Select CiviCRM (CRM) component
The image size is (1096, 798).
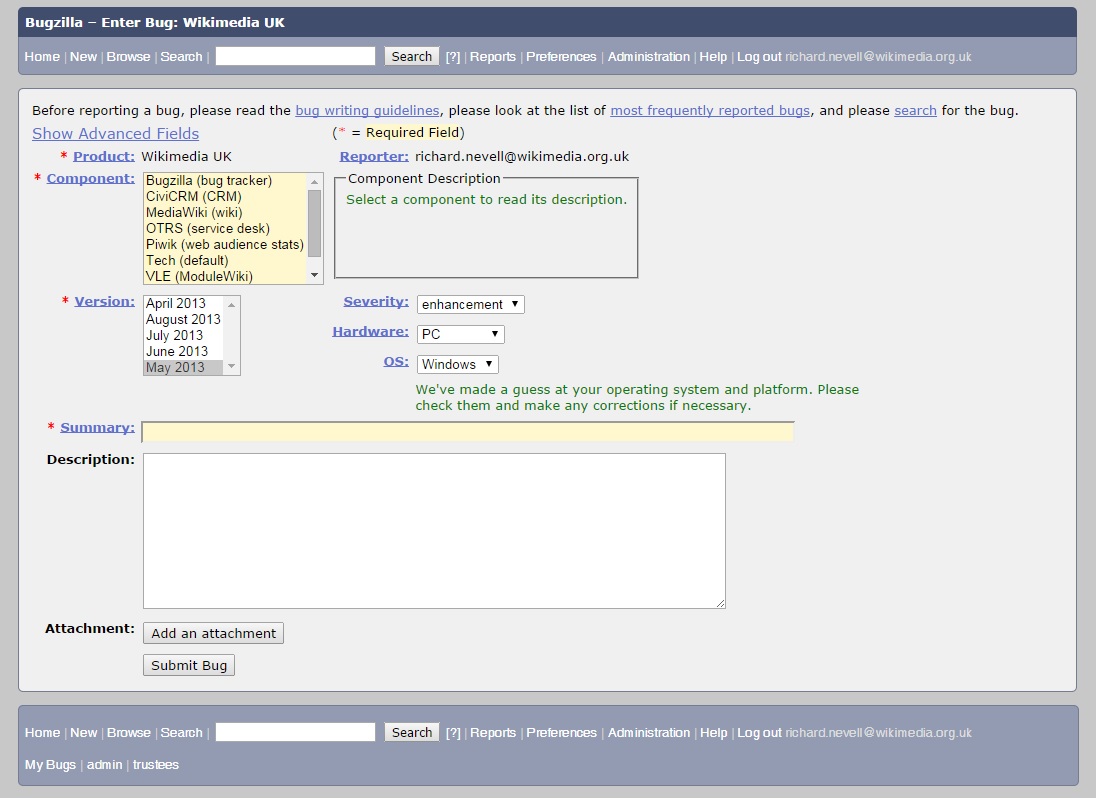point(224,196)
